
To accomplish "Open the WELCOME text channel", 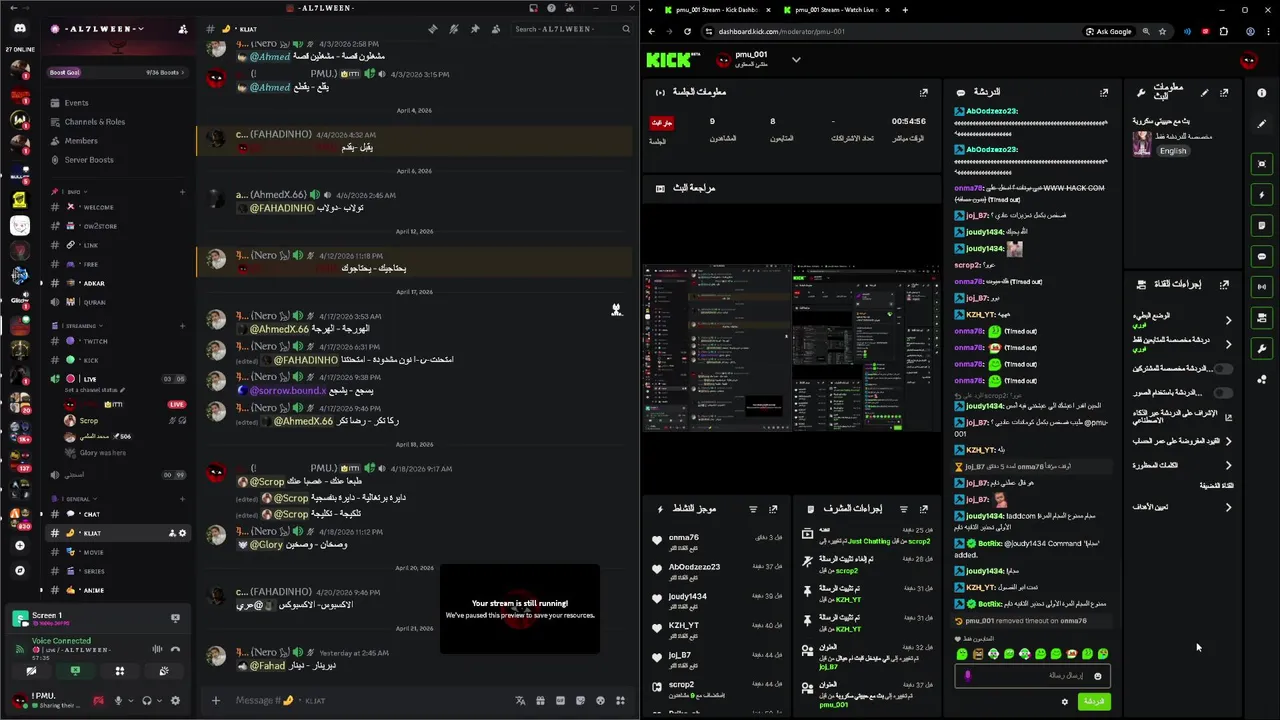I will [x=118, y=207].
